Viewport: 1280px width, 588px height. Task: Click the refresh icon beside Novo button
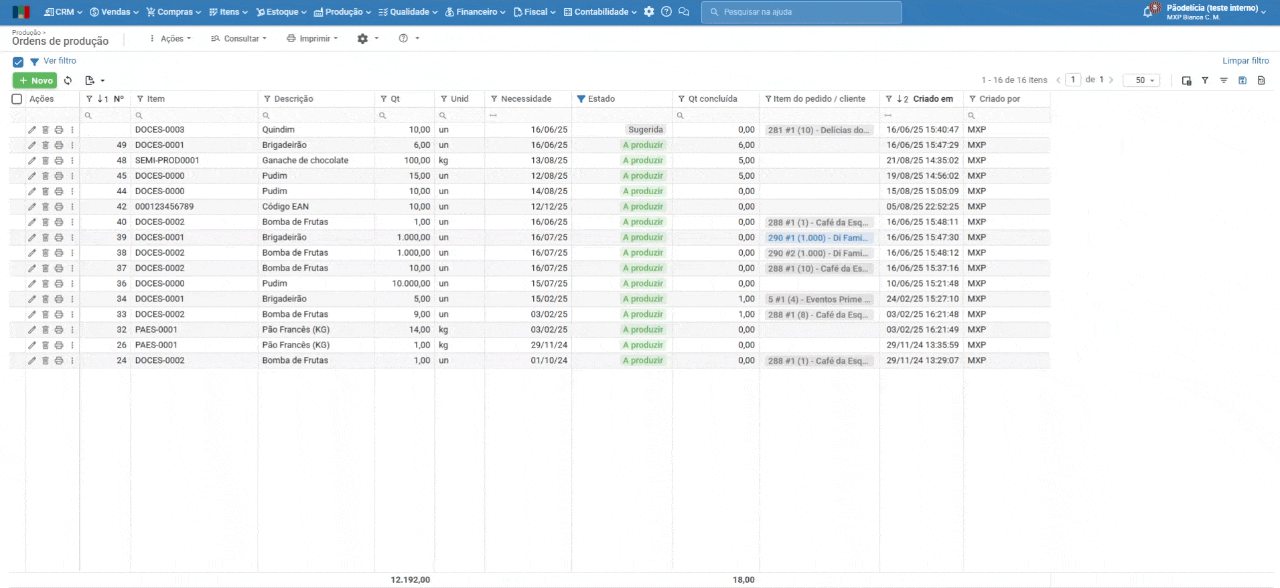point(68,80)
